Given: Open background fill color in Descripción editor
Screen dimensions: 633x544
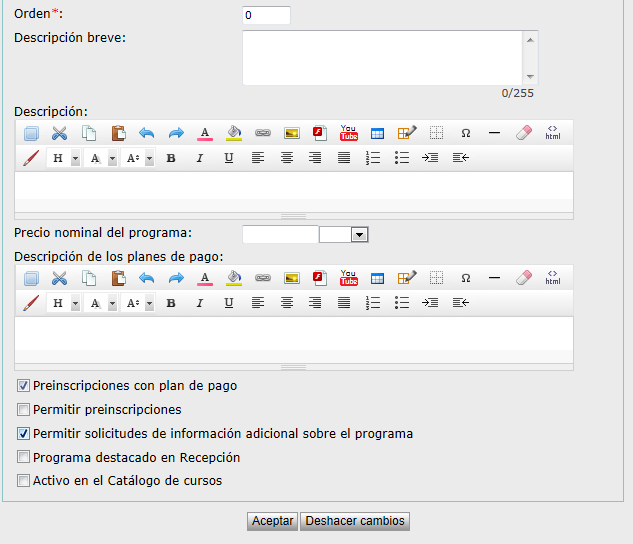Looking at the screenshot, I should click(234, 133).
